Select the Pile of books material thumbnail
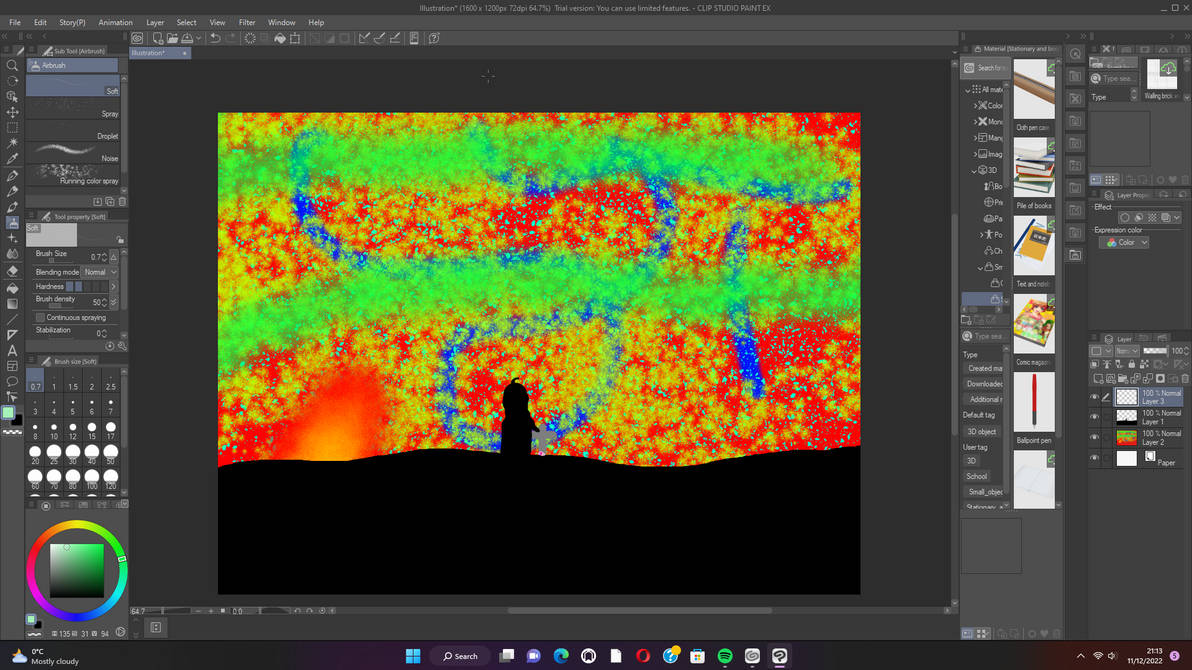The height and width of the screenshot is (670, 1192). pyautogui.click(x=1034, y=167)
